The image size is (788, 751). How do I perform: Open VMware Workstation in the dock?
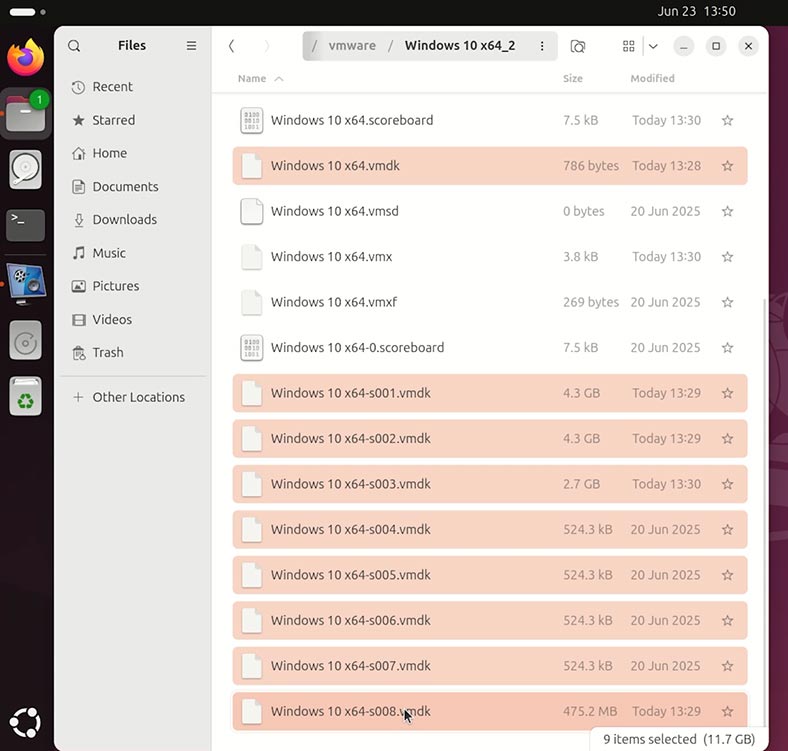click(26, 284)
